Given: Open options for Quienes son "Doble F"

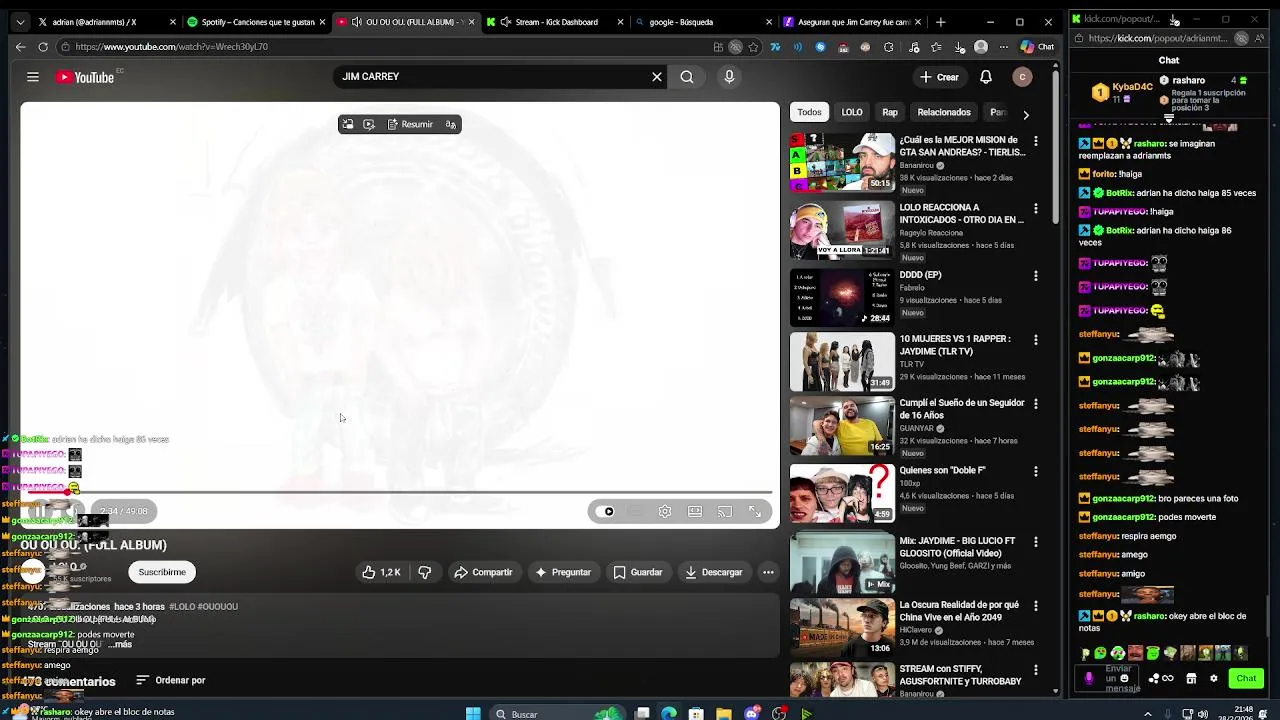Looking at the screenshot, I should pyautogui.click(x=1036, y=471).
